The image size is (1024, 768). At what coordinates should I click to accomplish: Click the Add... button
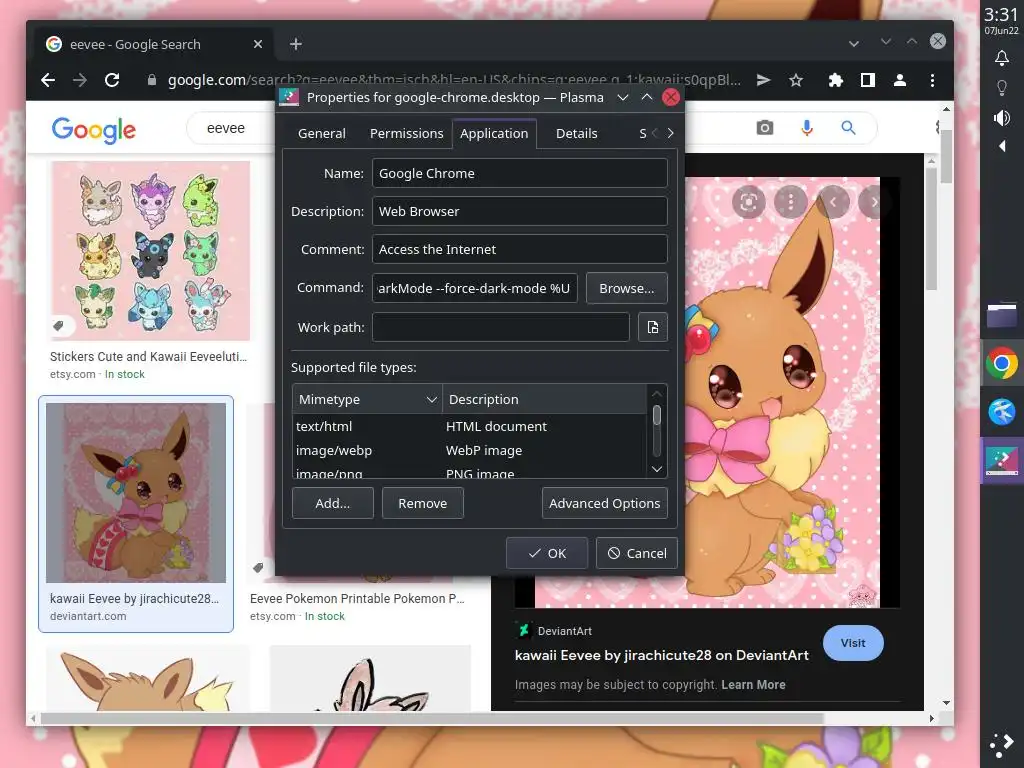[x=332, y=503]
